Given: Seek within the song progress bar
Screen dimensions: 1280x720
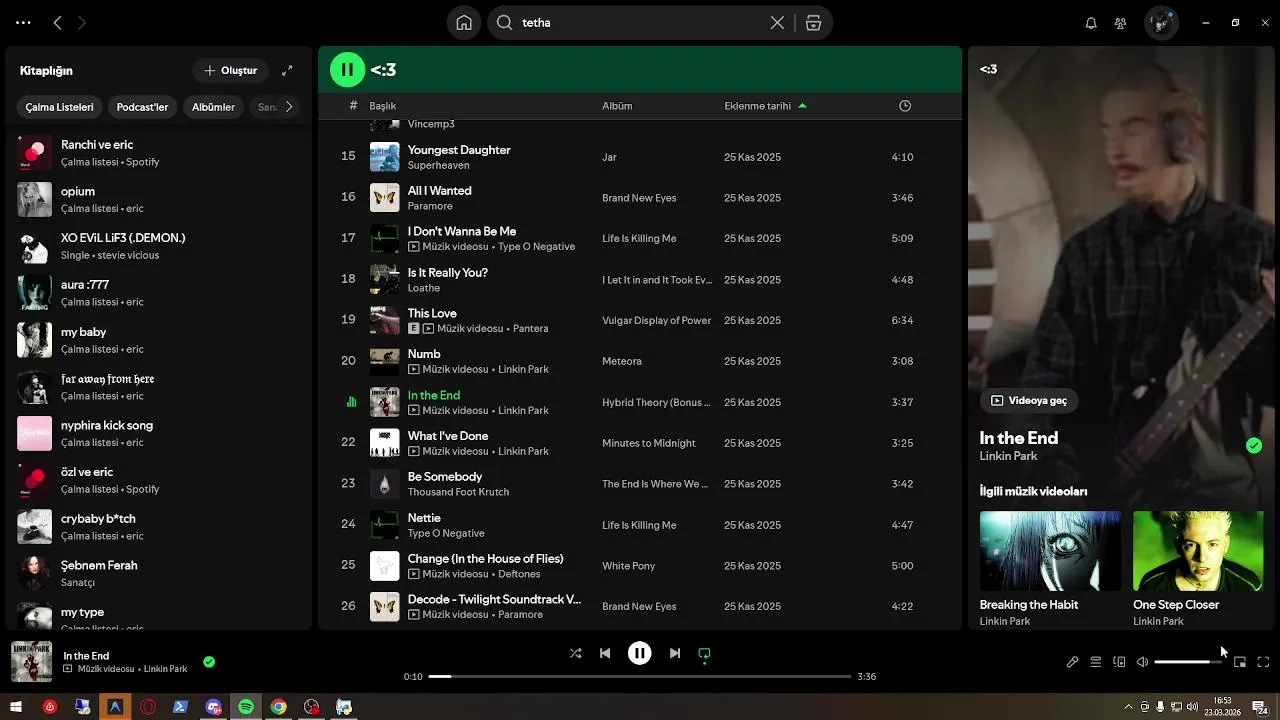Looking at the screenshot, I should point(640,677).
